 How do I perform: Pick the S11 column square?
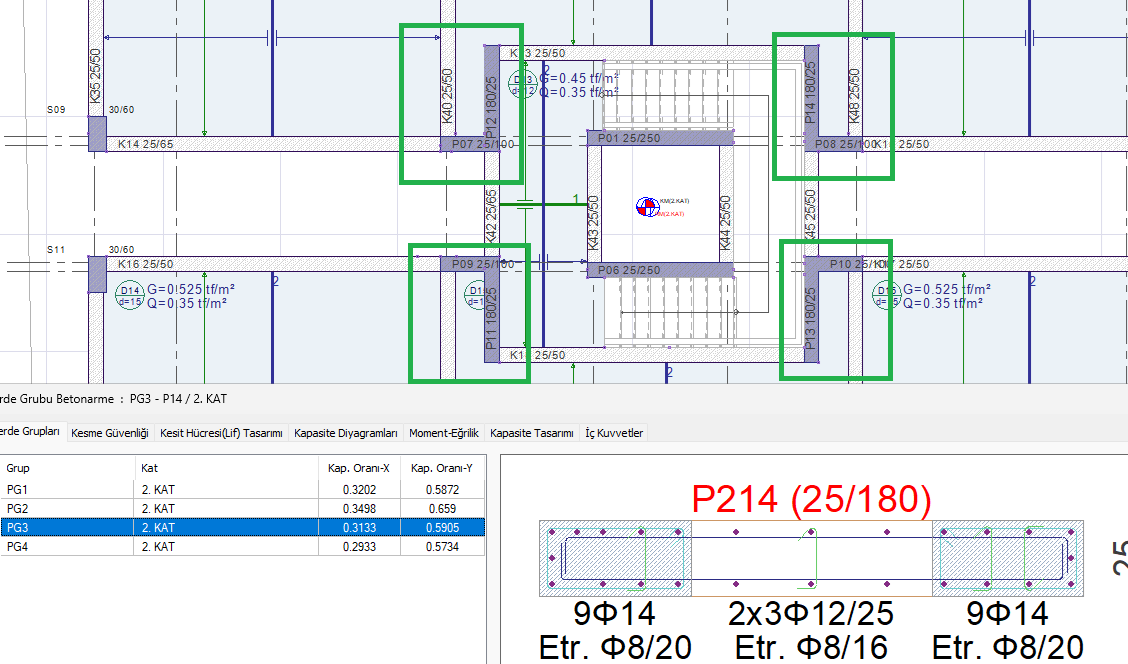[97, 273]
